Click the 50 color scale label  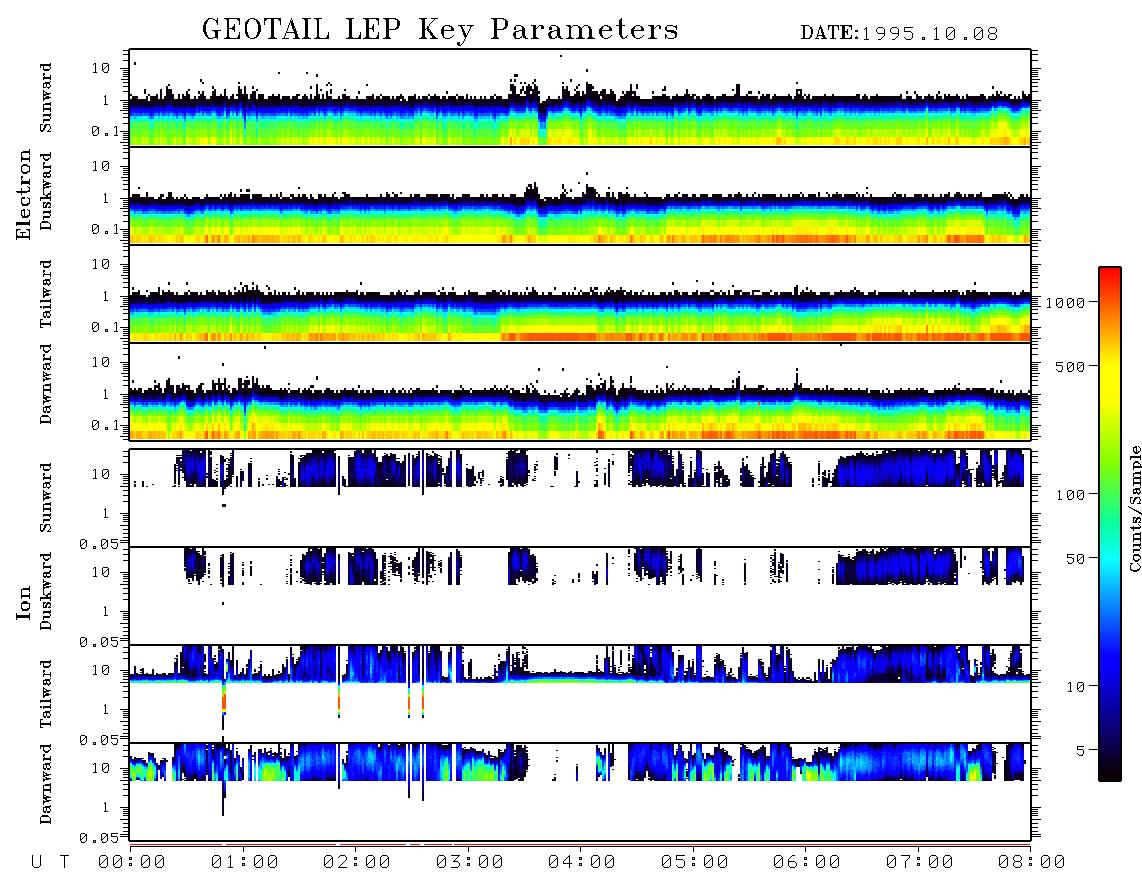pos(1076,559)
